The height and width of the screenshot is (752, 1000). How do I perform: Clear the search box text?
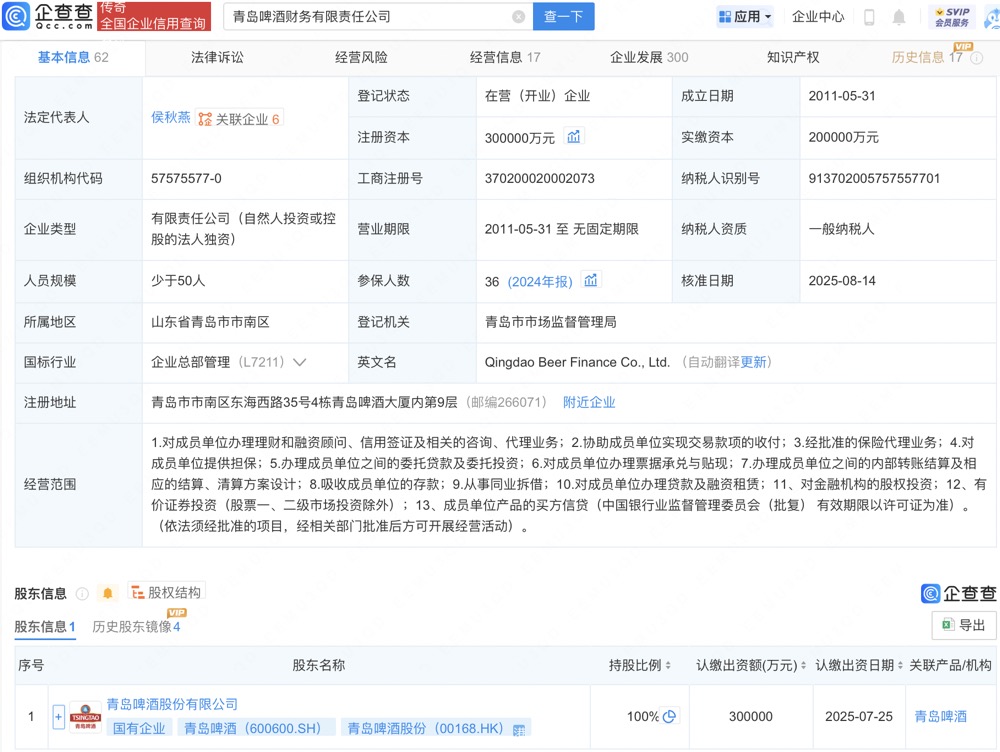[x=519, y=17]
